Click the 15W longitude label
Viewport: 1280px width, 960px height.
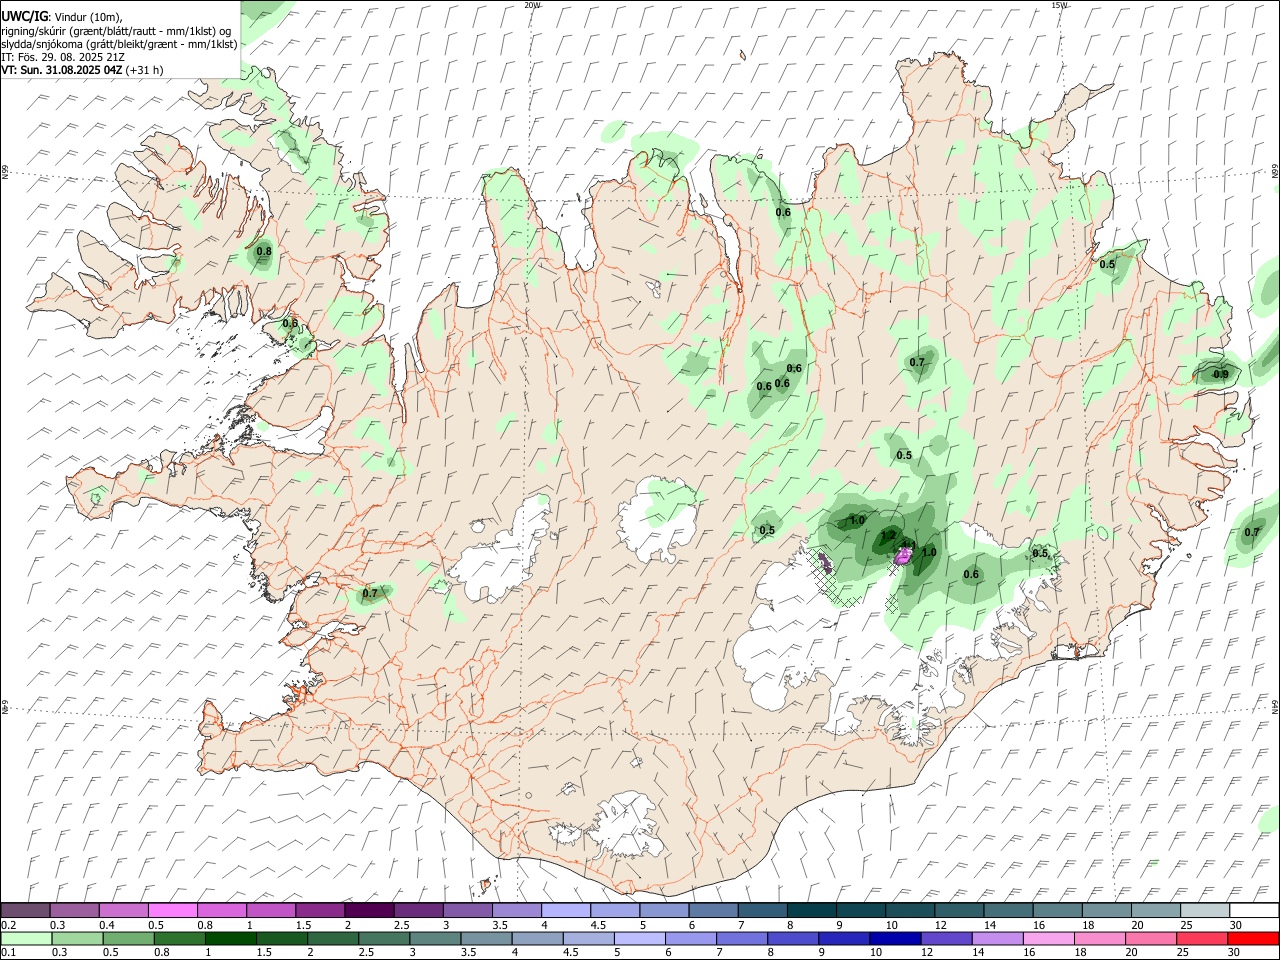[1059, 5]
